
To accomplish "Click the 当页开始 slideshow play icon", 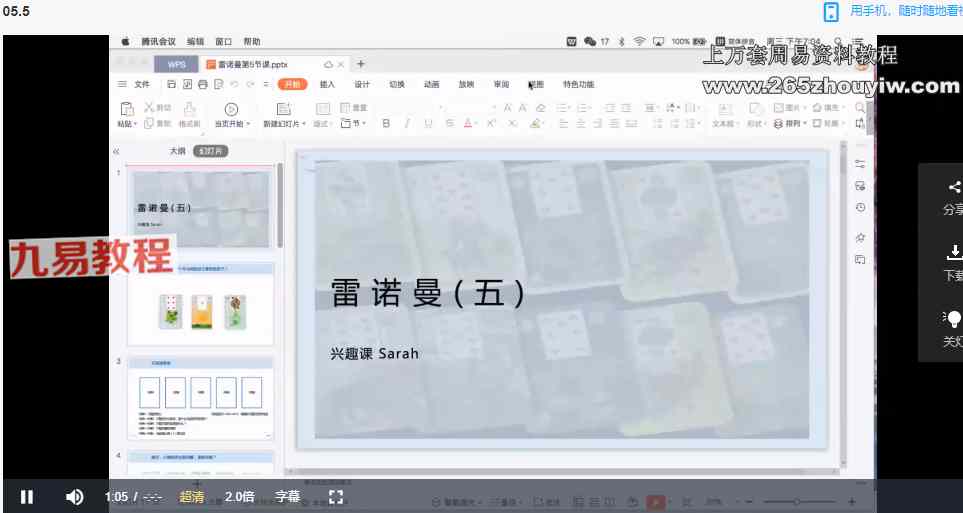I will (231, 109).
